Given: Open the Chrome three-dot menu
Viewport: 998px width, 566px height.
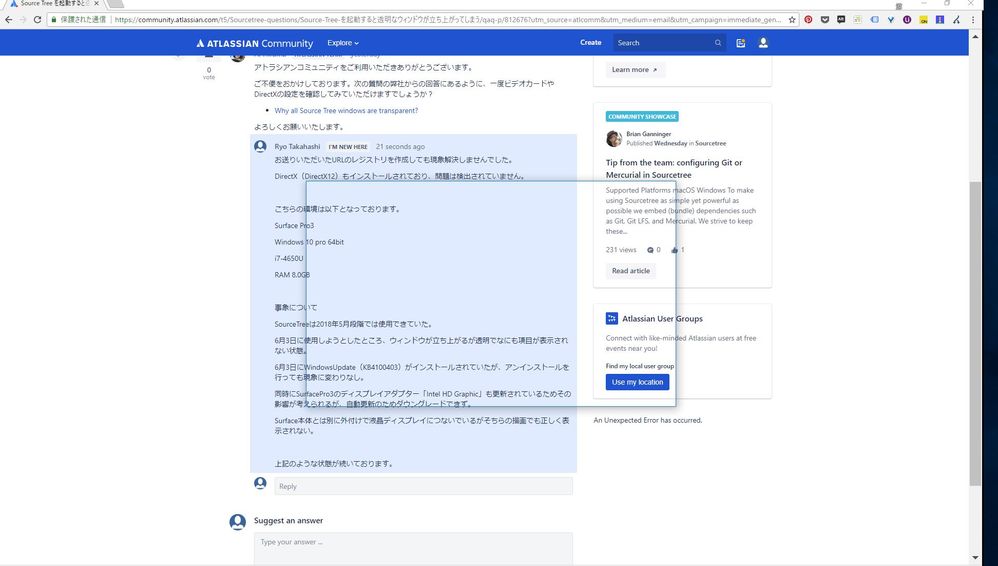Looking at the screenshot, I should (x=973, y=20).
